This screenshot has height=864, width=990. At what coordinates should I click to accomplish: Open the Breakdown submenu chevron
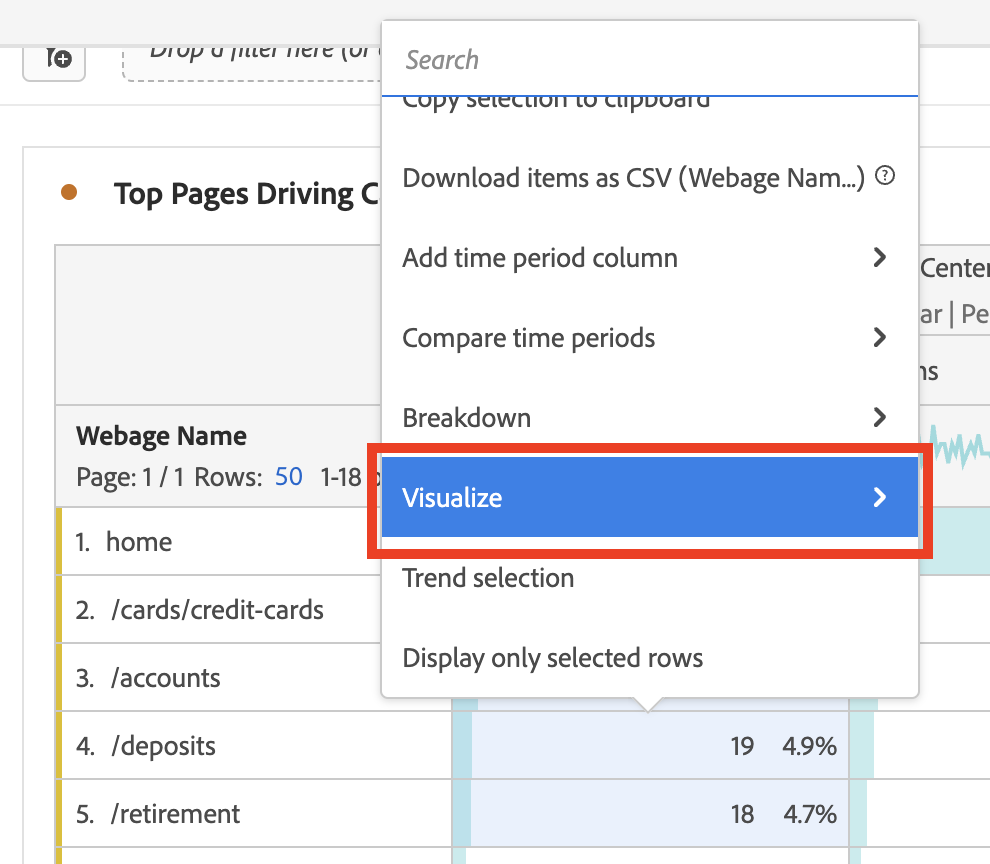pyautogui.click(x=880, y=417)
